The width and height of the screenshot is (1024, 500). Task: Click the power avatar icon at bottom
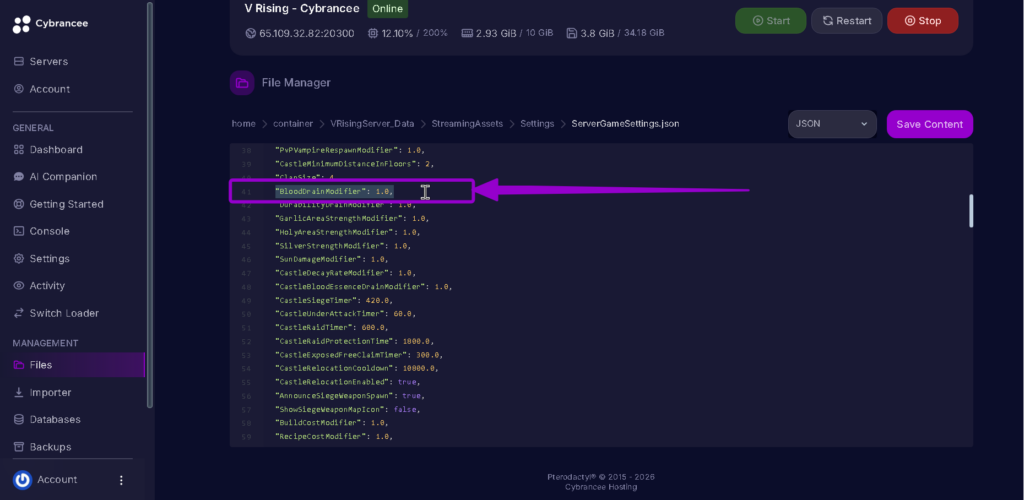coord(22,480)
